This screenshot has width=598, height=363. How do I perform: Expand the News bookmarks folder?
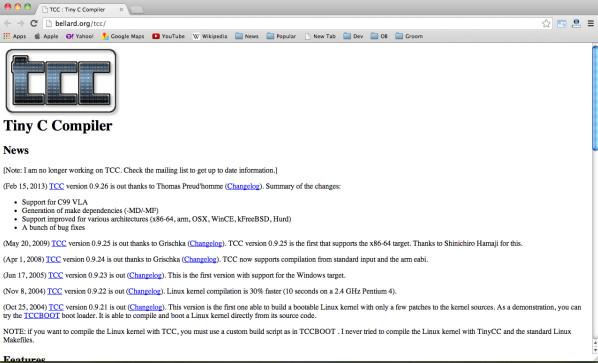point(247,36)
